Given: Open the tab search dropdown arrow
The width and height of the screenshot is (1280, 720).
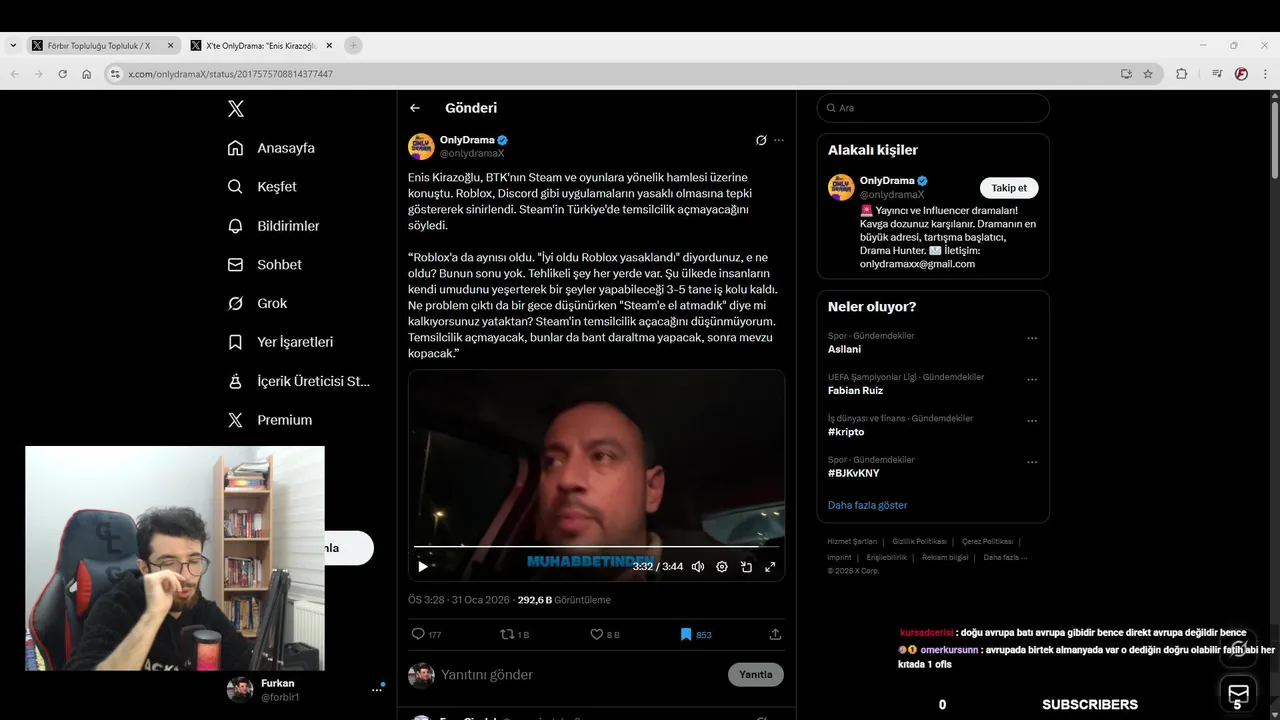Looking at the screenshot, I should tap(13, 46).
